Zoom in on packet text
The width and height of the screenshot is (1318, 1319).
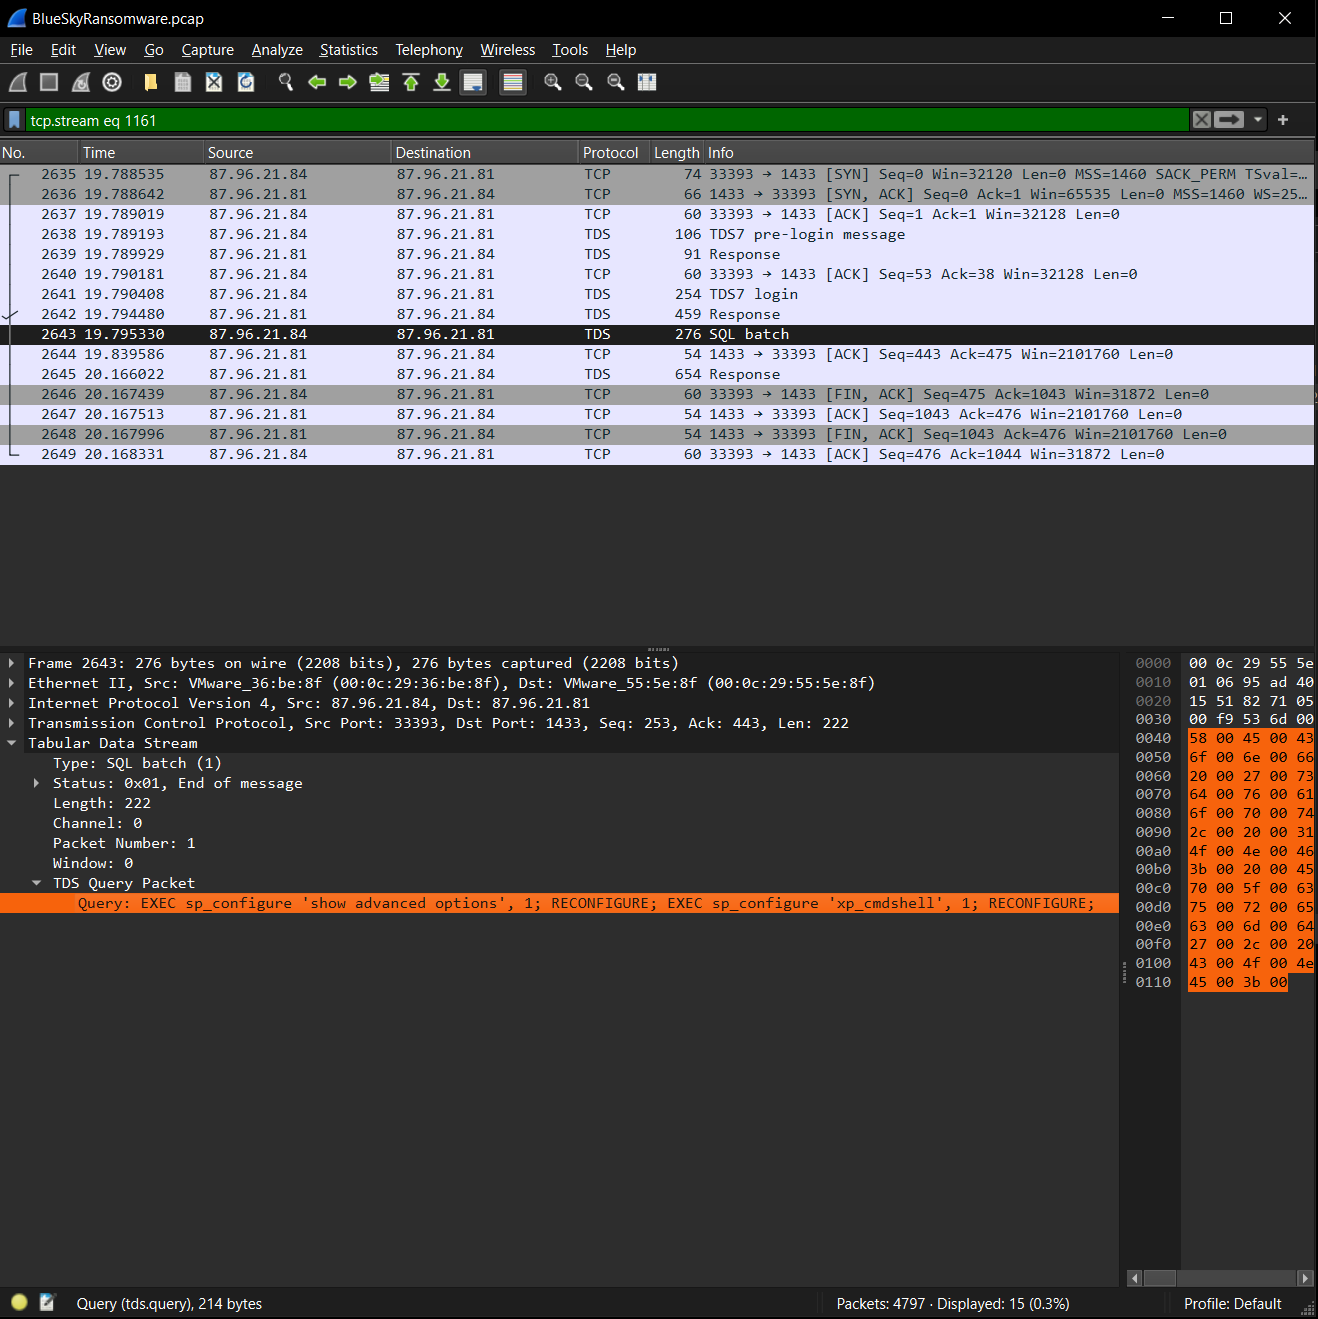(553, 82)
